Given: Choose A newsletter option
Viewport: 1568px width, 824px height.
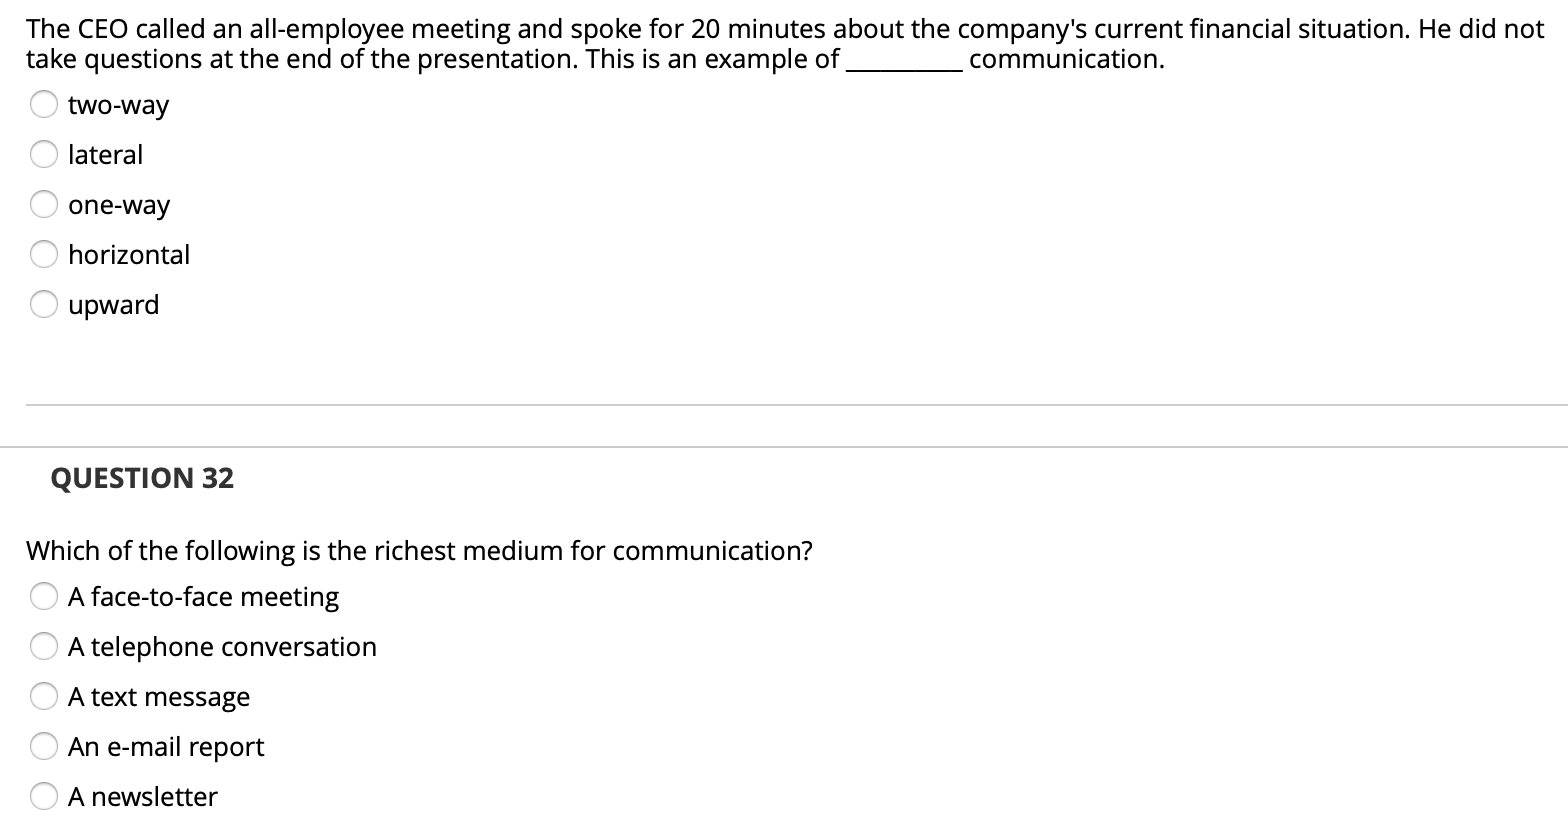Looking at the screenshot, I should pyautogui.click(x=44, y=796).
